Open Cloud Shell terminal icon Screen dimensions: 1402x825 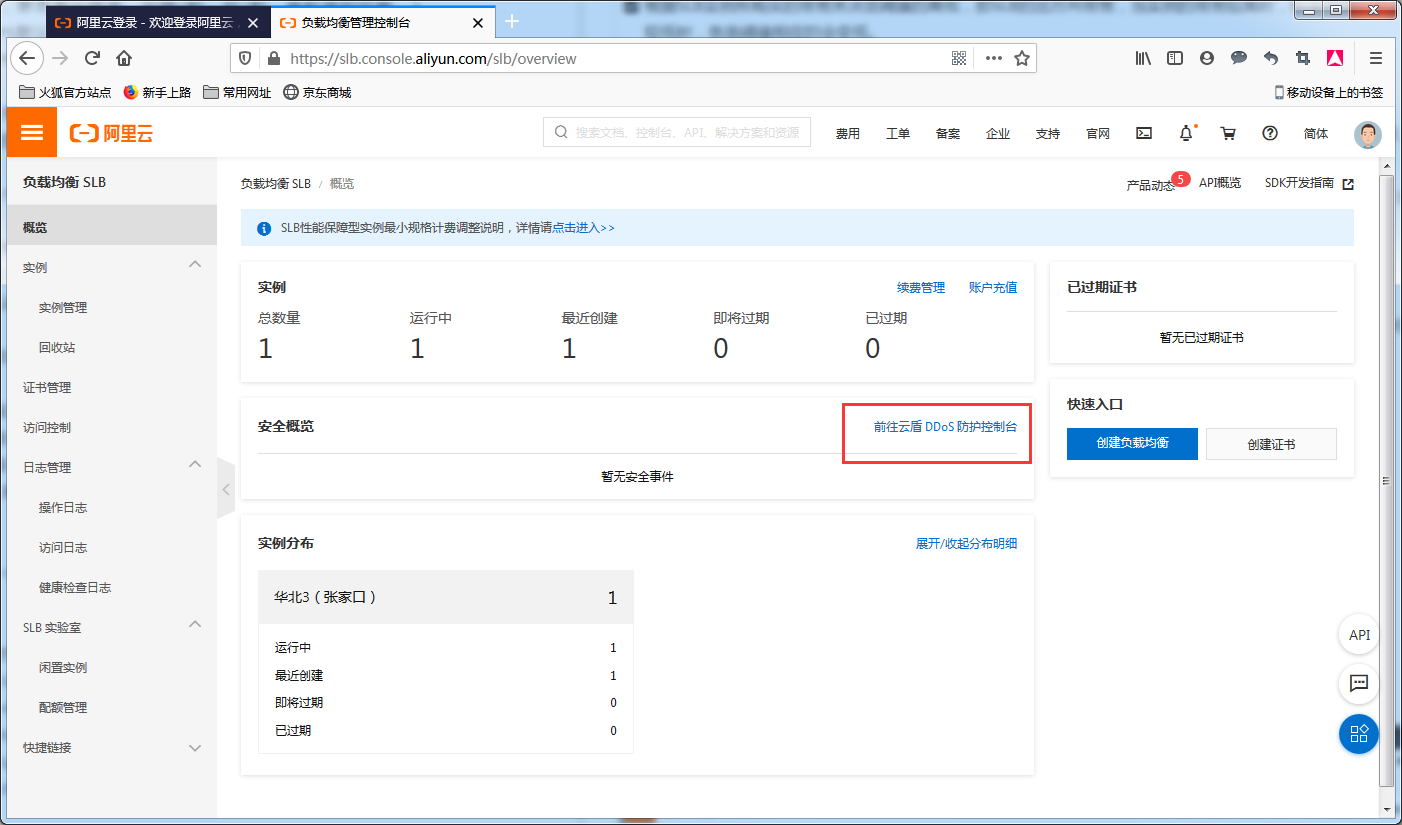click(x=1144, y=133)
